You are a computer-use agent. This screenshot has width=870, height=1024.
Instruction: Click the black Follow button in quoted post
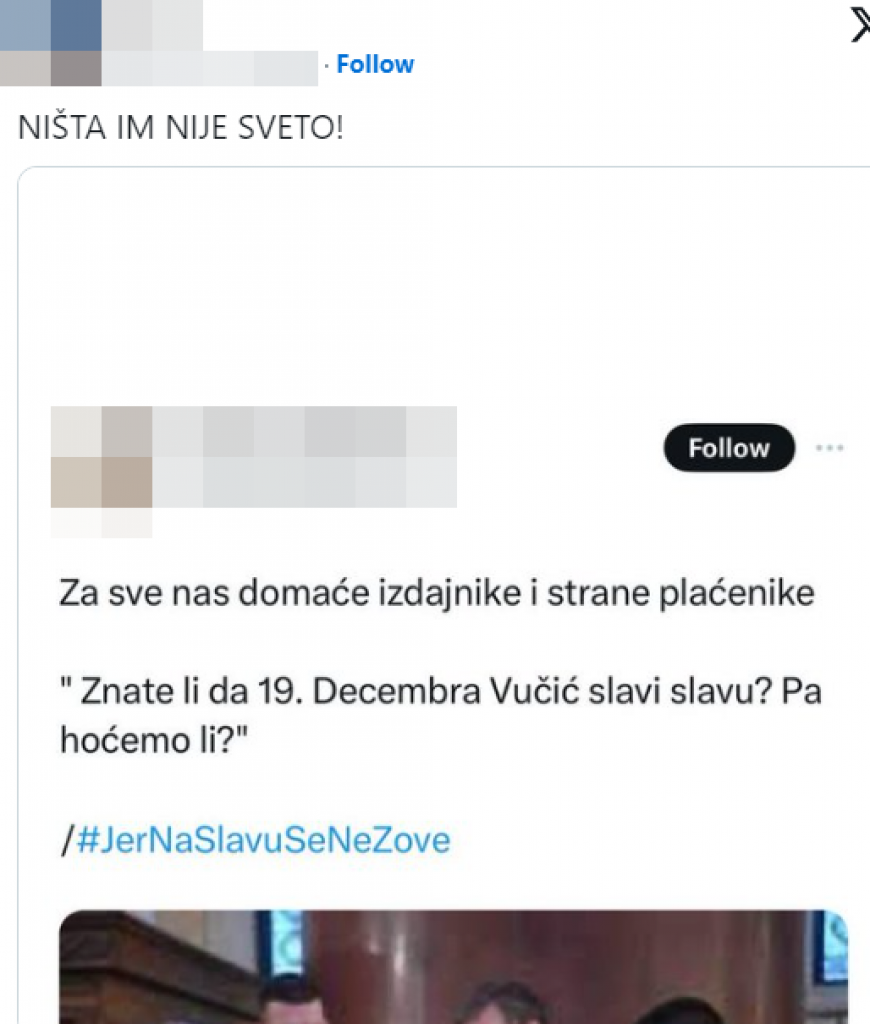pyautogui.click(x=729, y=448)
